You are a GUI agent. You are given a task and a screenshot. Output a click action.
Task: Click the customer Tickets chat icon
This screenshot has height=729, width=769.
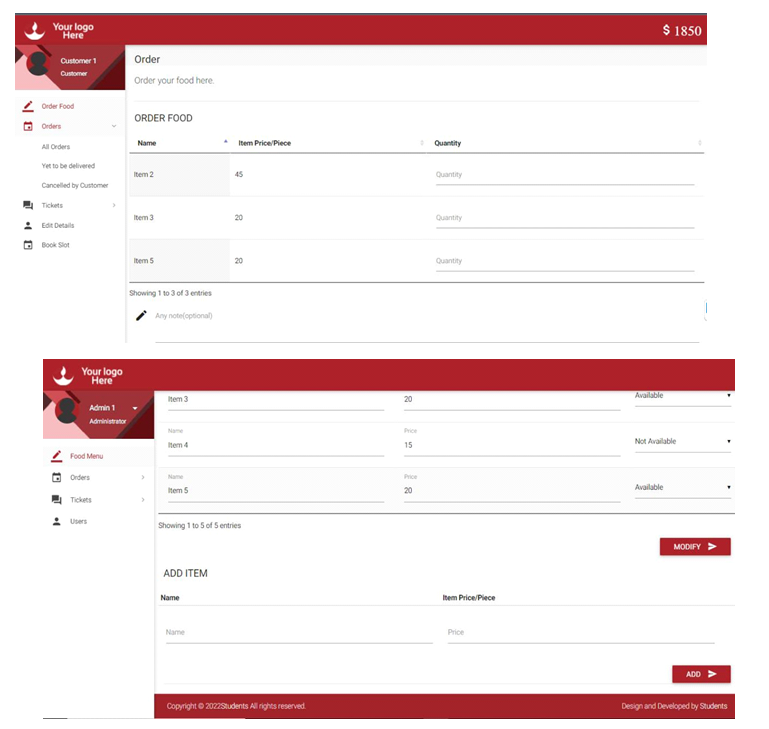28,205
